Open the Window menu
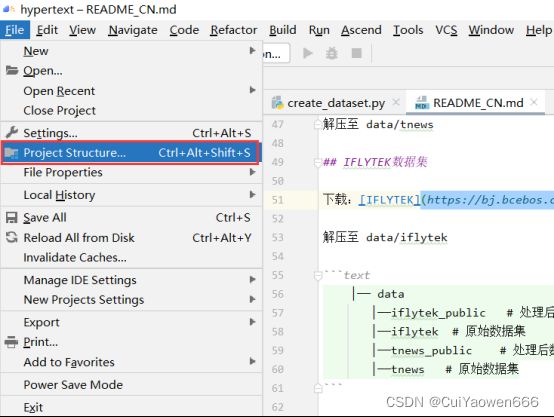The width and height of the screenshot is (554, 417). click(x=491, y=30)
